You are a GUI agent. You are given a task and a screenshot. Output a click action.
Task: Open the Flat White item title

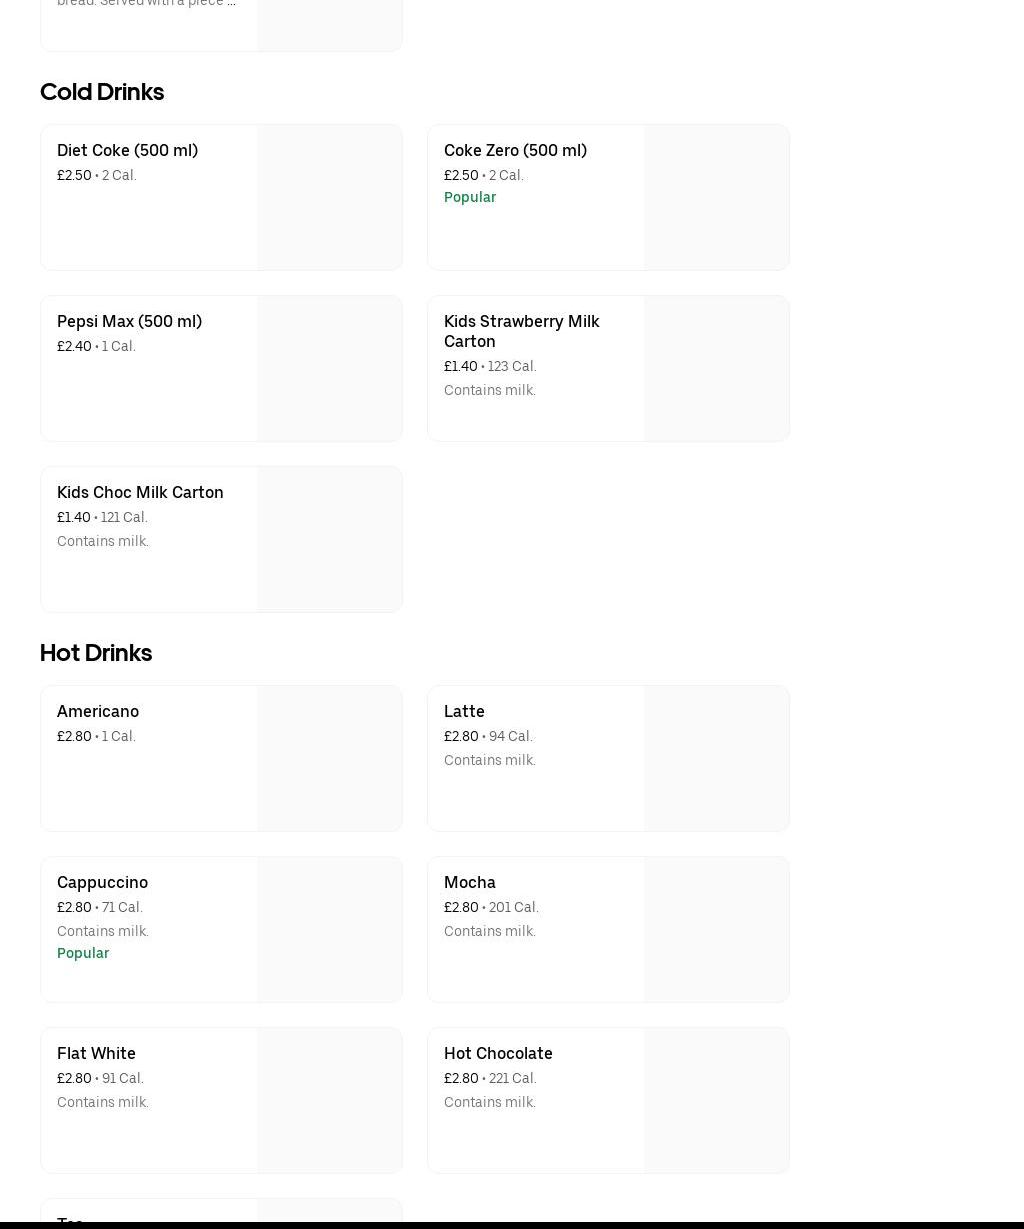[96, 1053]
